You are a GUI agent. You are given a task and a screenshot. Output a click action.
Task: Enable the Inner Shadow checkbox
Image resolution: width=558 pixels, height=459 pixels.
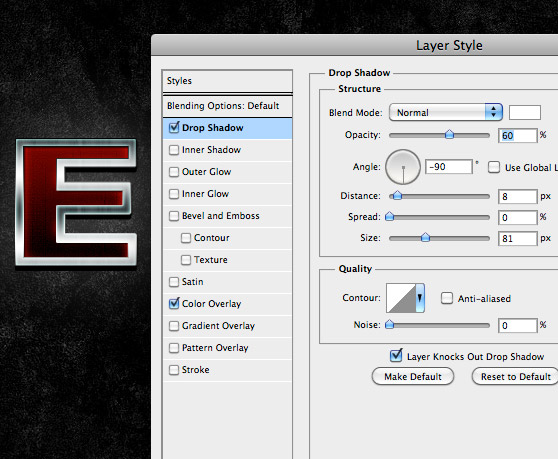click(174, 150)
